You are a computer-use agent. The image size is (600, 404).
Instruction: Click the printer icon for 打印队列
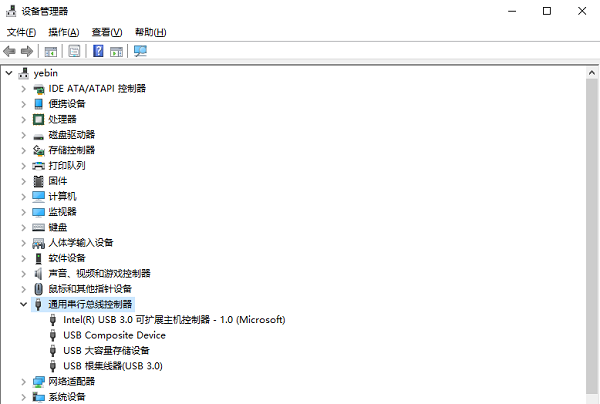(x=39, y=166)
